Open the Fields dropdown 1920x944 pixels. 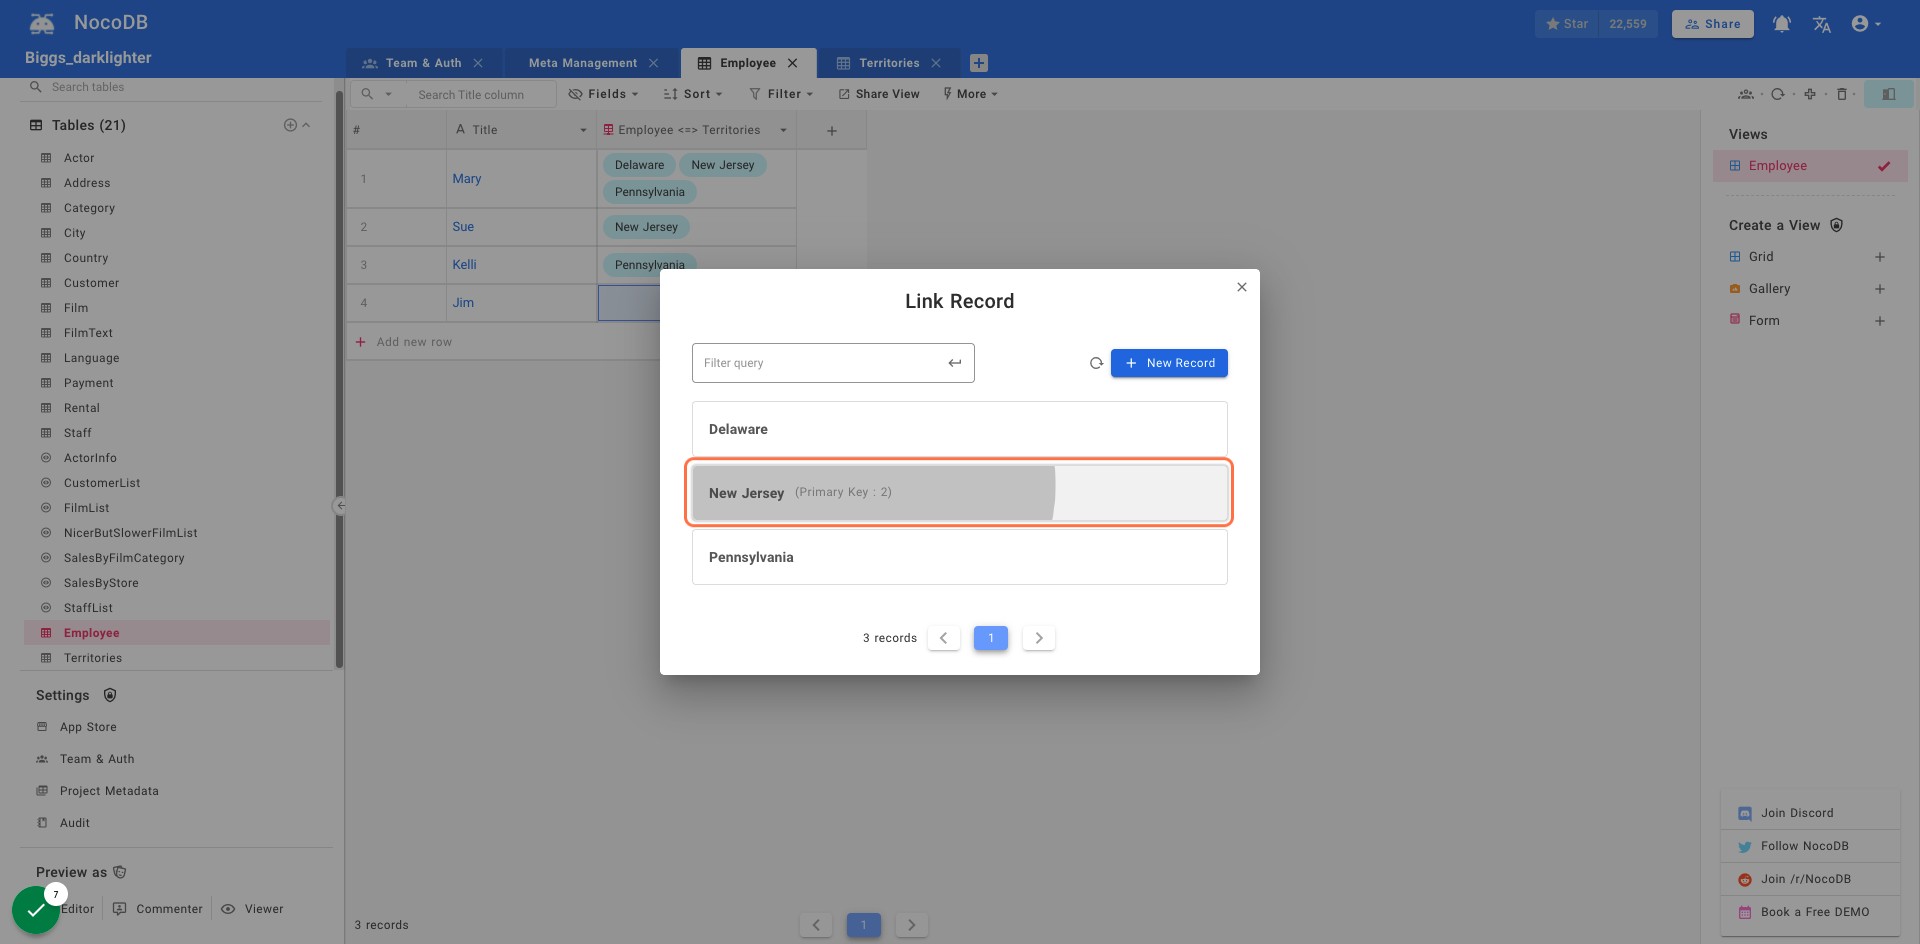tap(603, 94)
